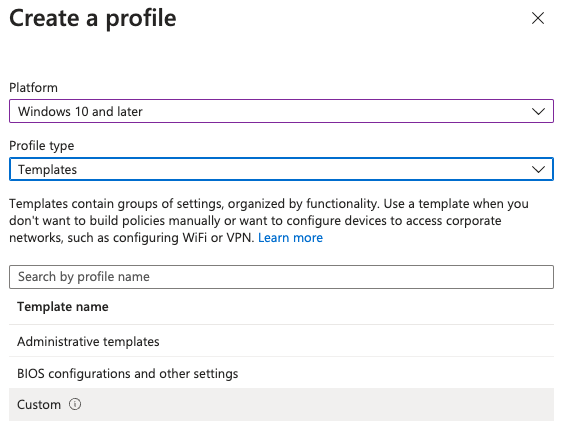Click the Profile type chevron arrow
Screen dimensions: 570x429
[538, 169]
